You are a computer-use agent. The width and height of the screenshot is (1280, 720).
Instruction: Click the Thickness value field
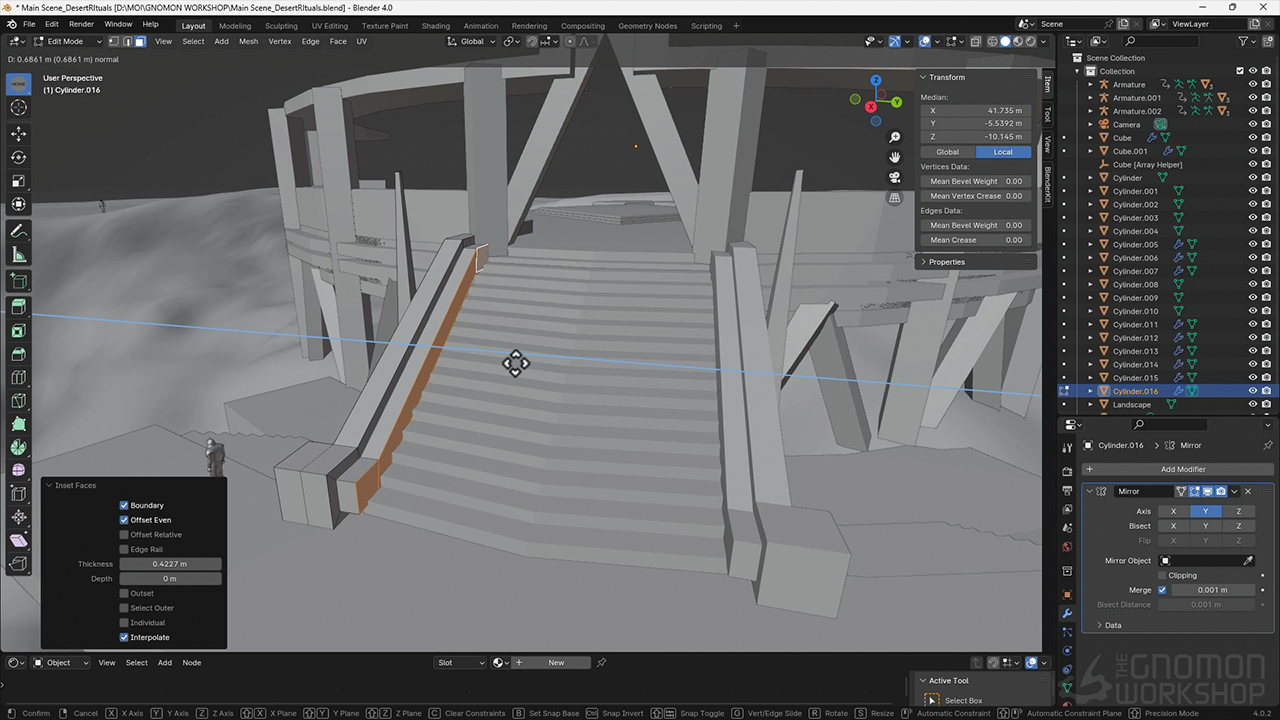(x=170, y=564)
